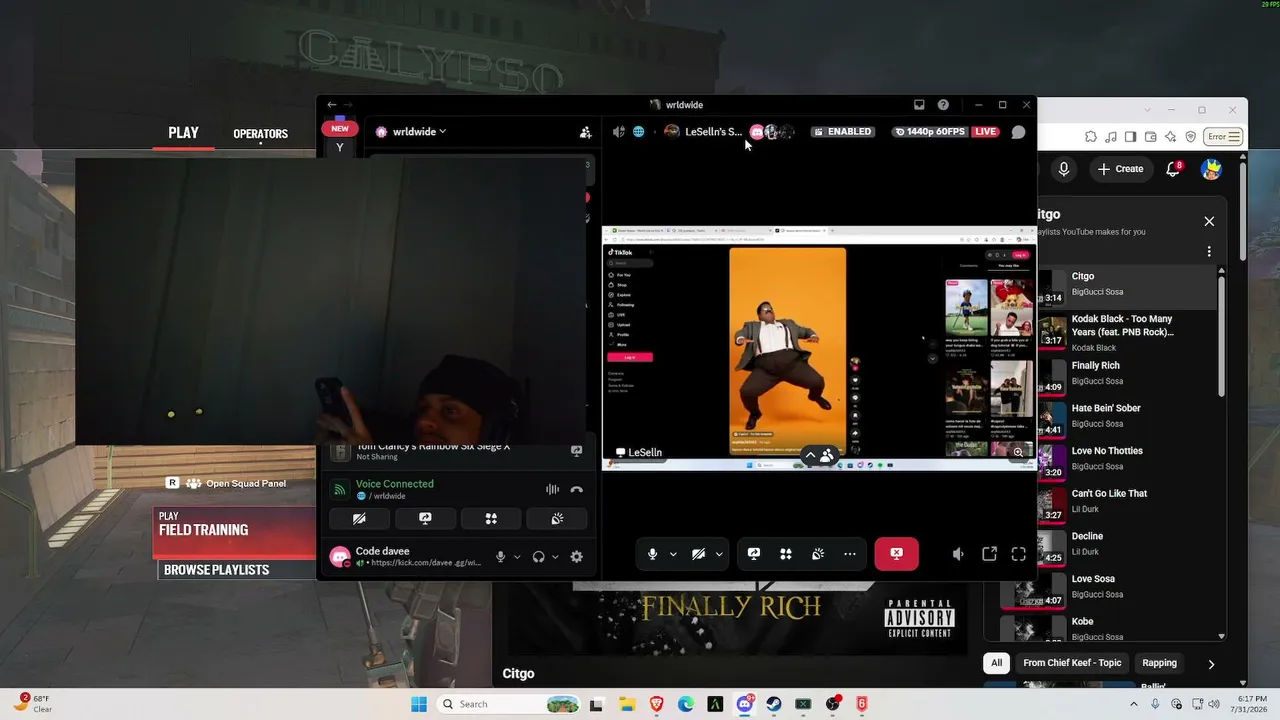Click the noise suppression waveform icon
The height and width of the screenshot is (720, 1280).
click(552, 490)
